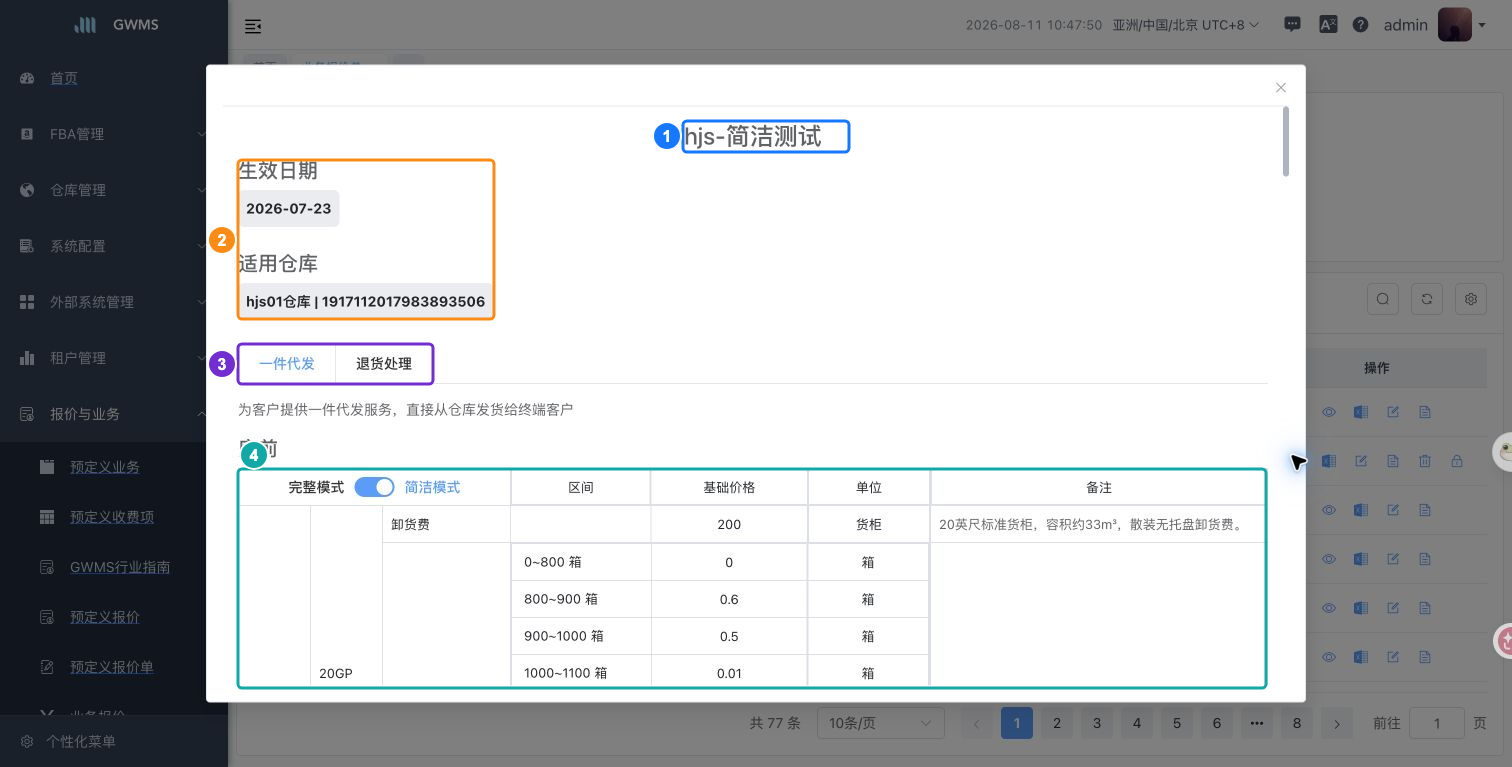Open GWMS行业指南 in the sidebar

[120, 567]
